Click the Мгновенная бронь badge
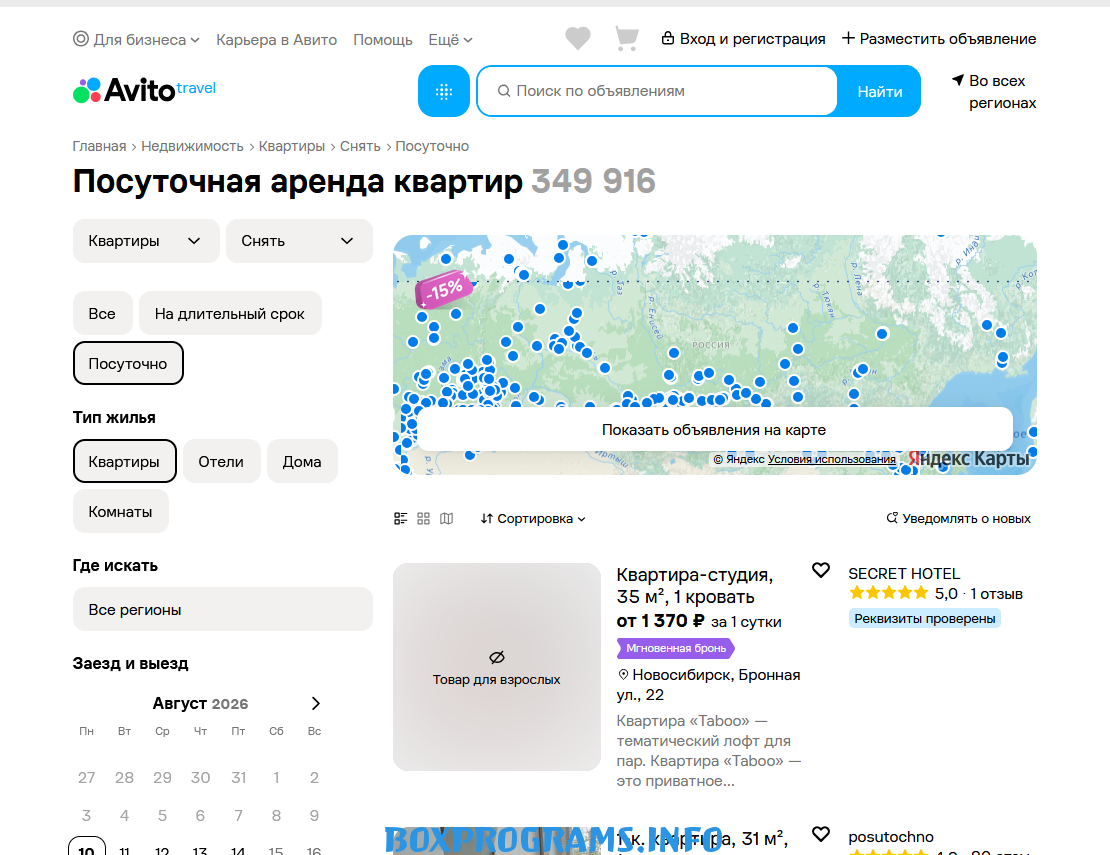1110x855 pixels. [x=675, y=648]
